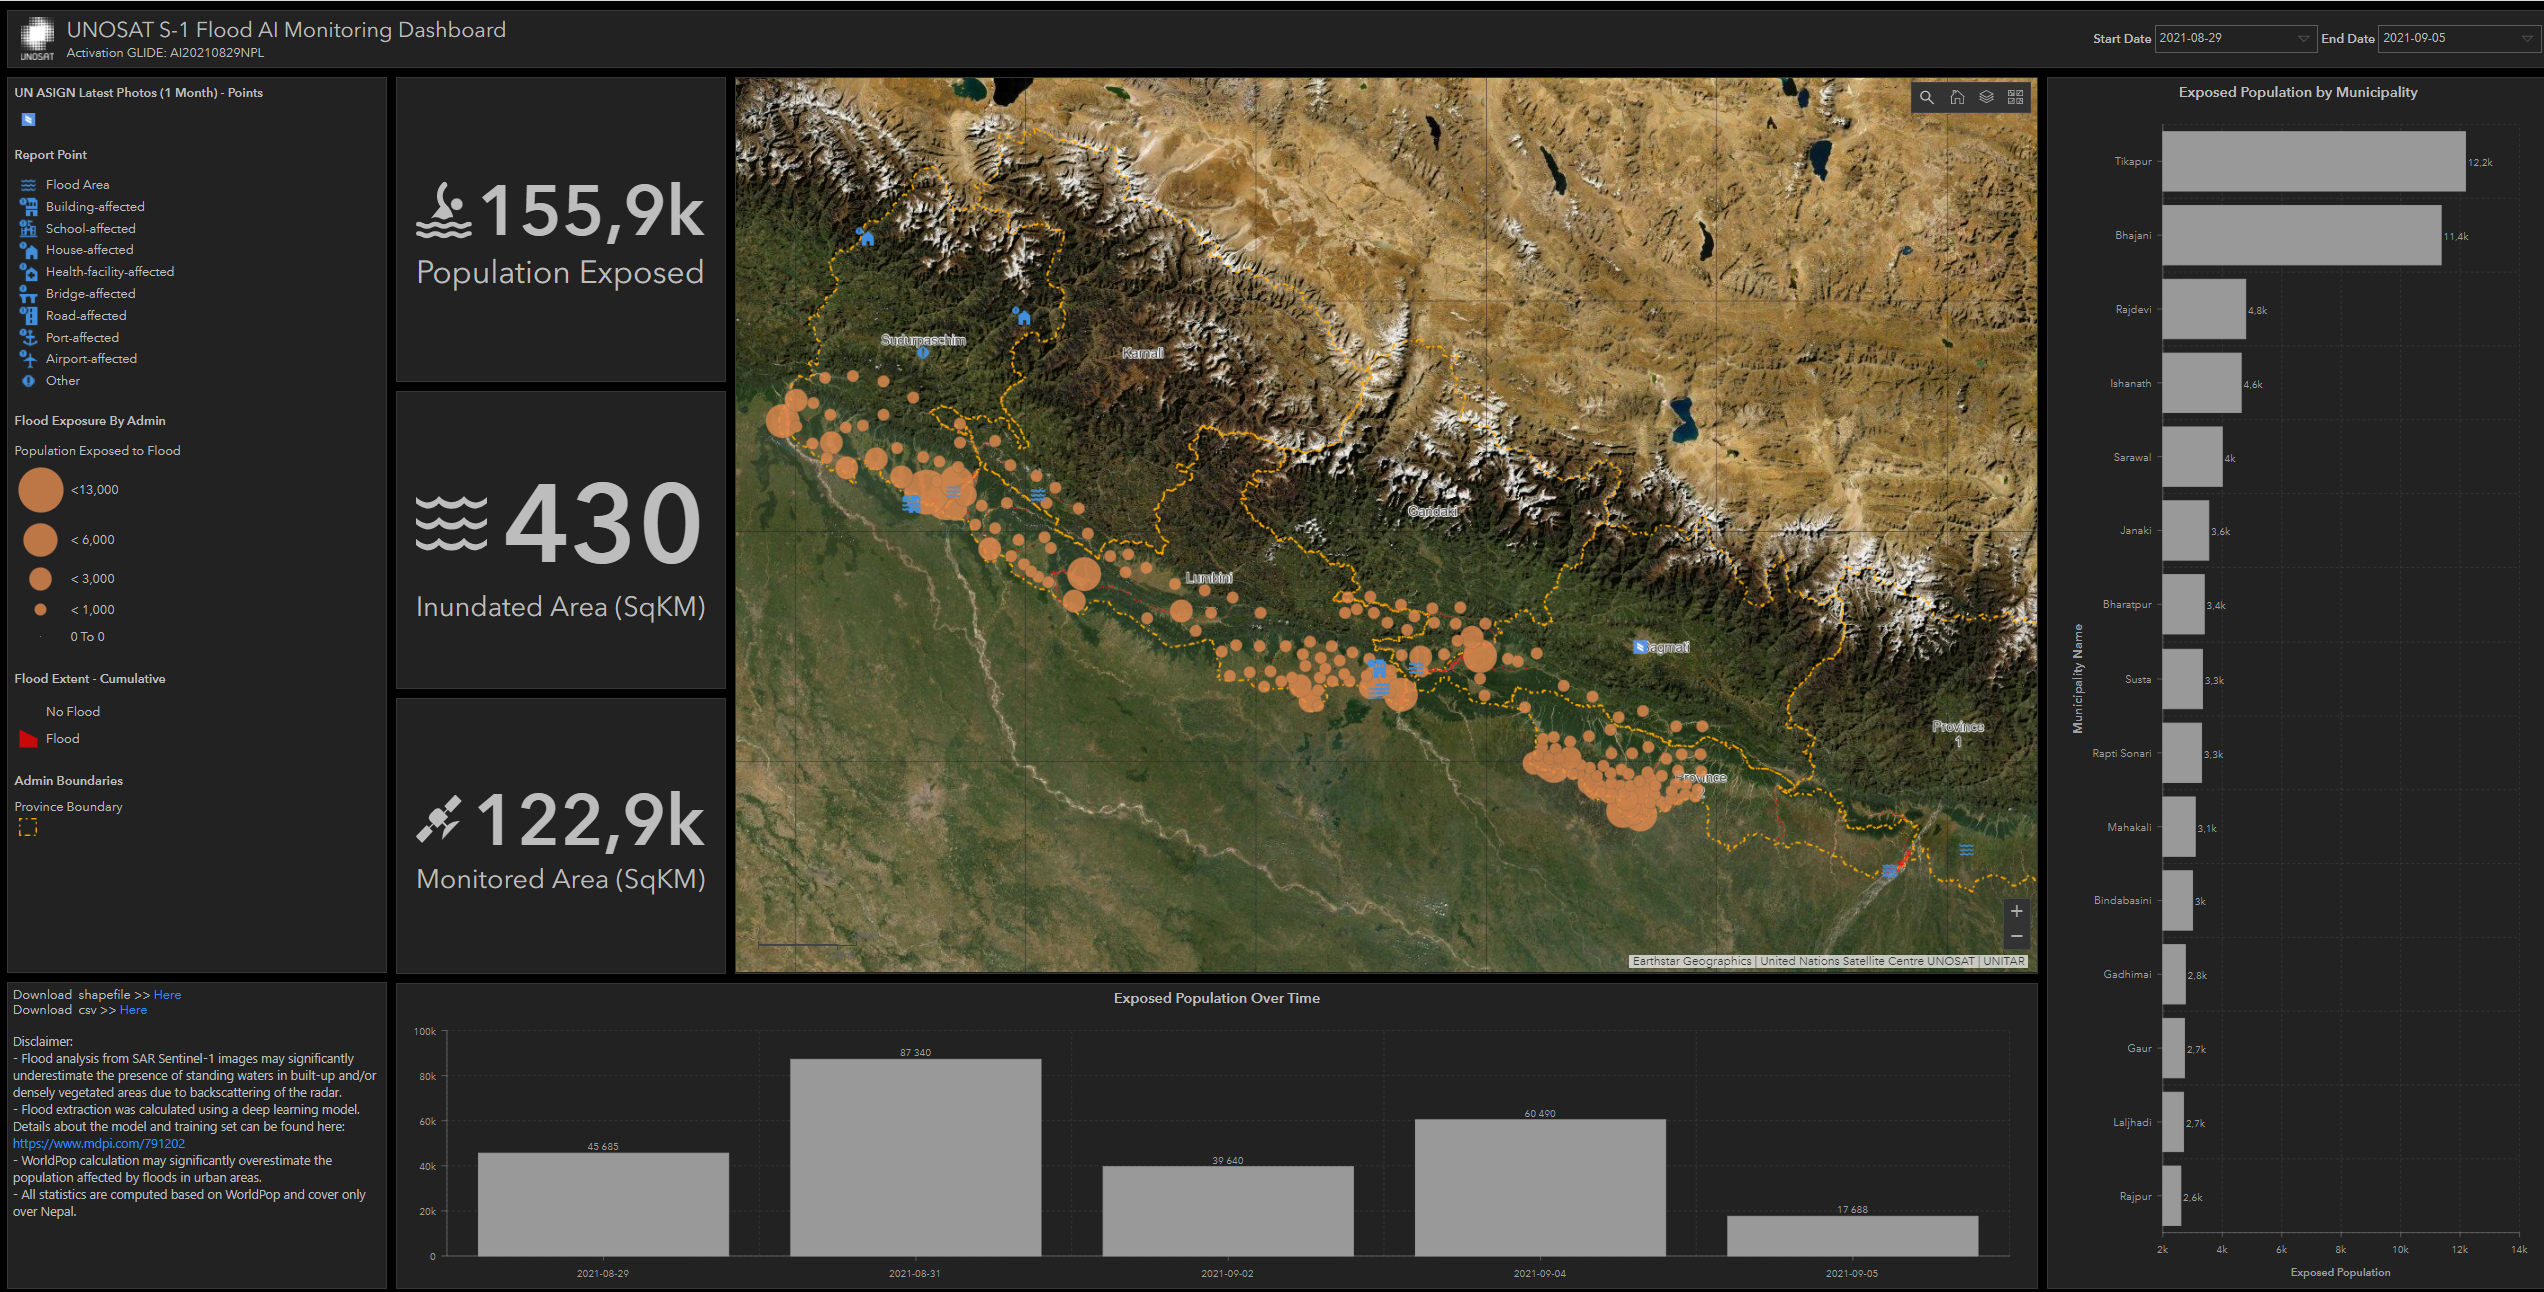The image size is (2544, 1292).
Task: Click the shapefile download Here link
Action: coord(167,995)
